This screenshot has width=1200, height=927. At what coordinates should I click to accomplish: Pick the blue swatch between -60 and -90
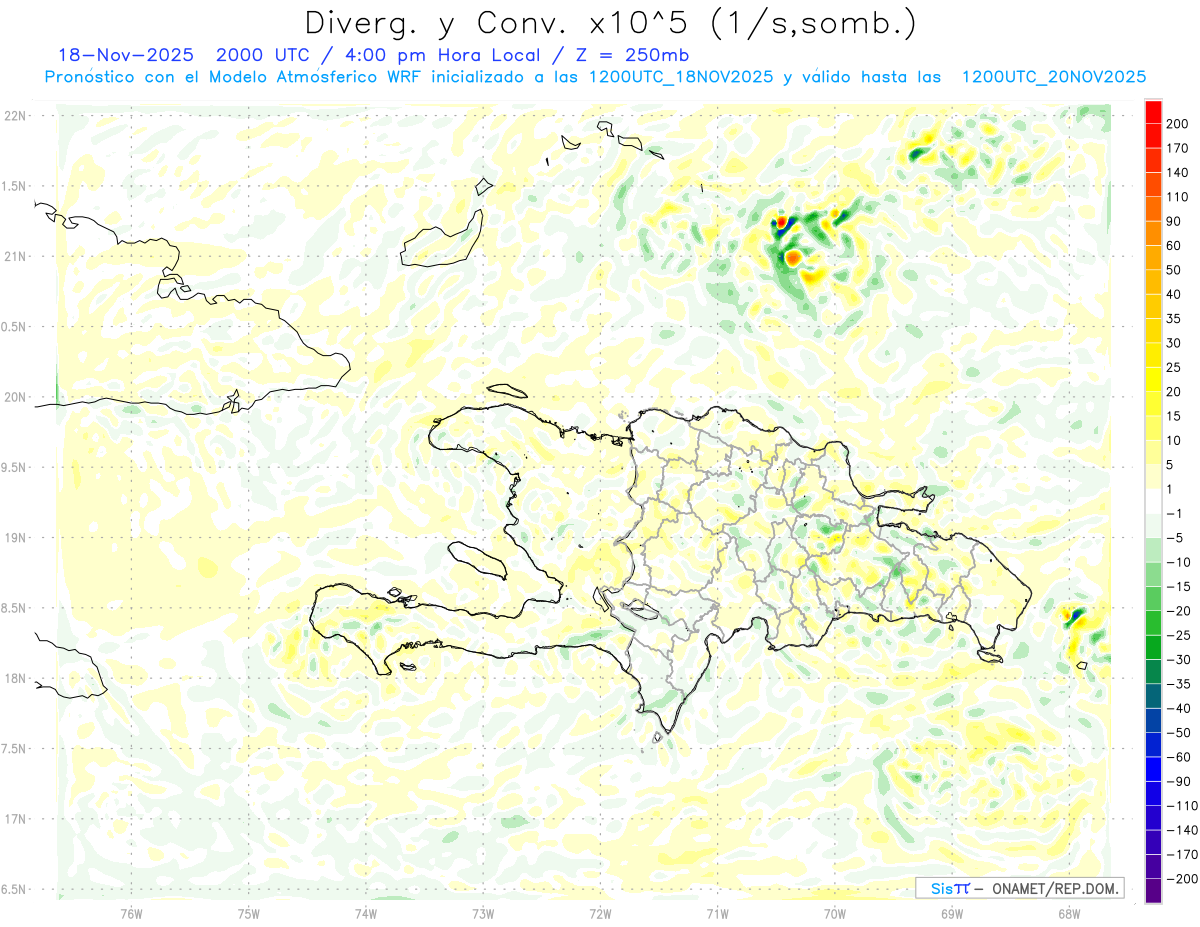tap(1153, 769)
